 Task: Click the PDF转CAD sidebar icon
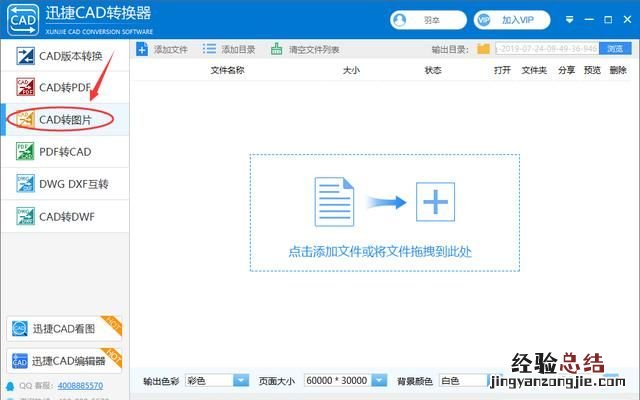click(24, 151)
